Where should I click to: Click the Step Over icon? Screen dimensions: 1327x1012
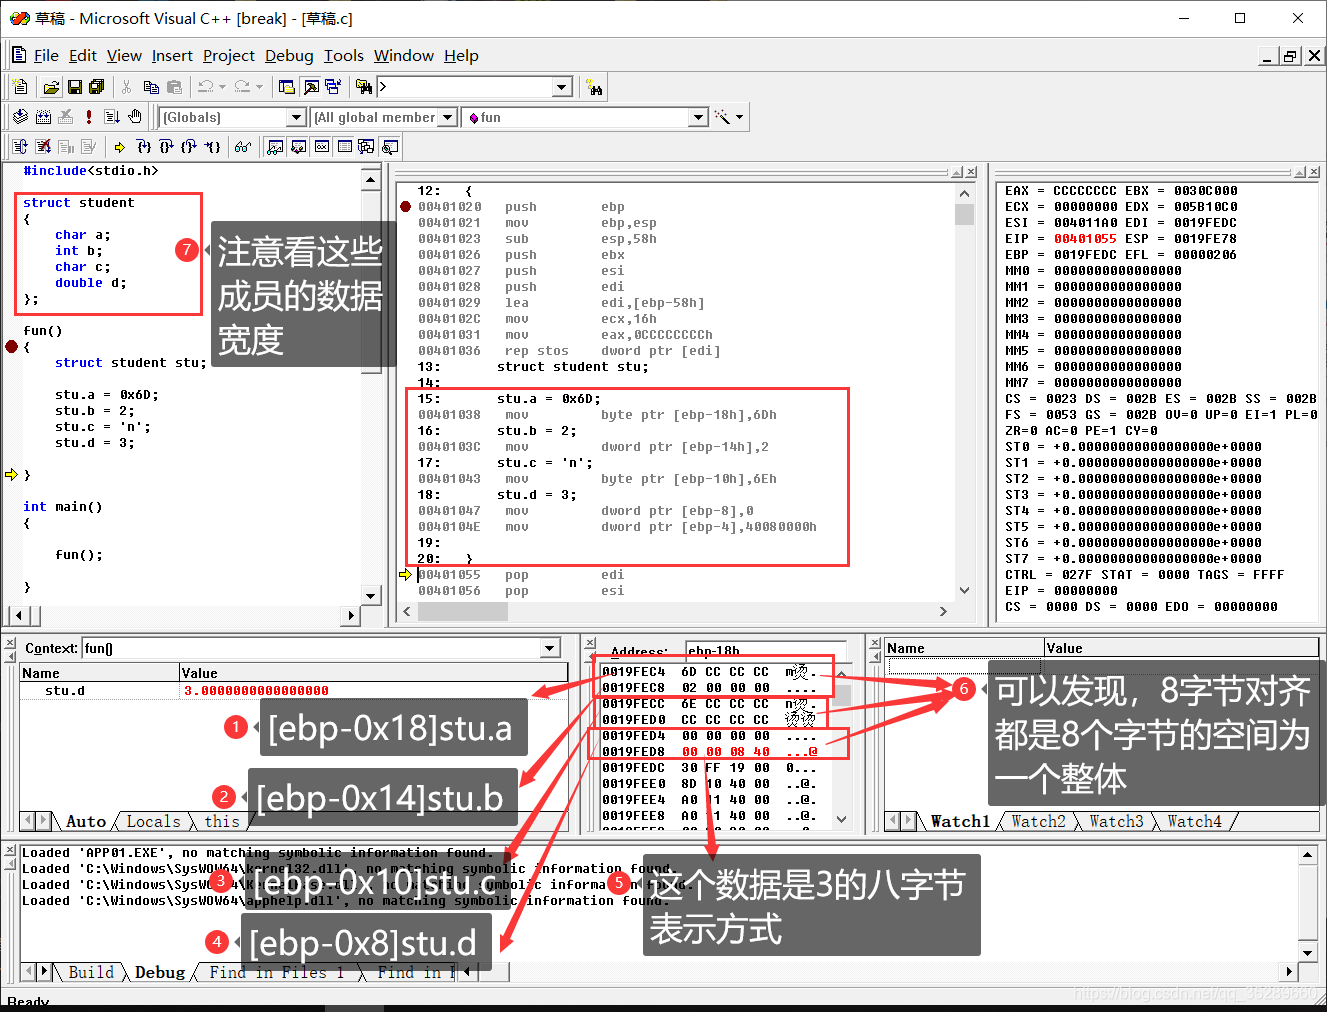[166, 147]
